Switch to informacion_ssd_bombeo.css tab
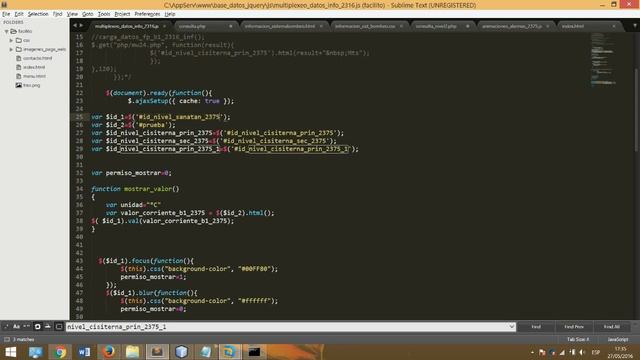Screen dimensions: 640x360 click(x=365, y=26)
